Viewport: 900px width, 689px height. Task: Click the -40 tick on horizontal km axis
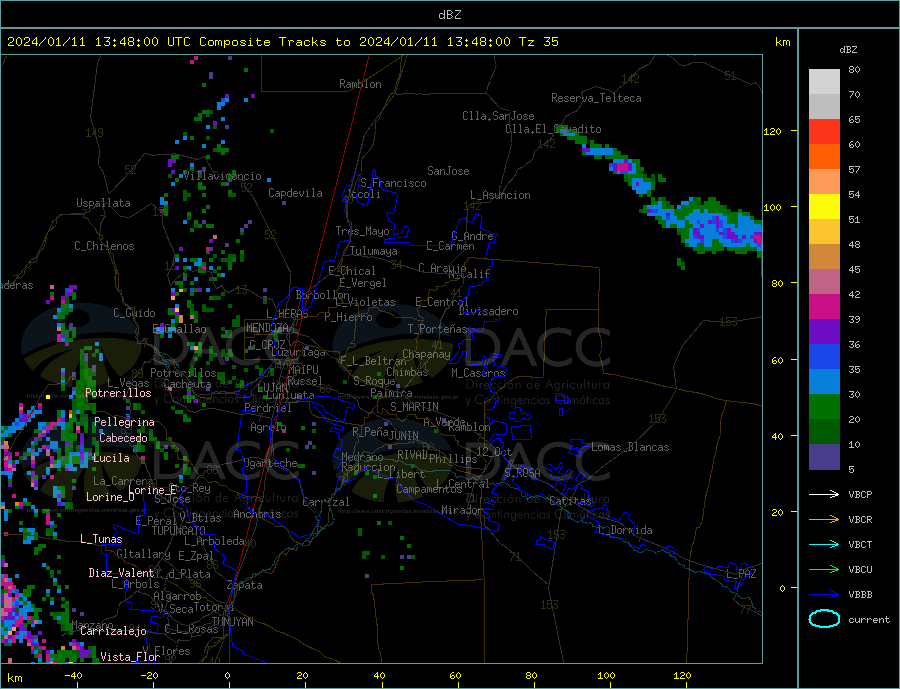click(73, 676)
